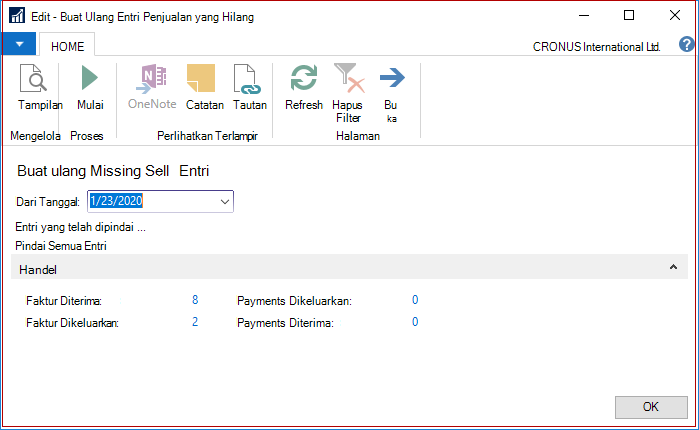Screen dimensions: 699x430
Task: Click the 'Halaman' ribbon group label
Action: [x=358, y=136]
